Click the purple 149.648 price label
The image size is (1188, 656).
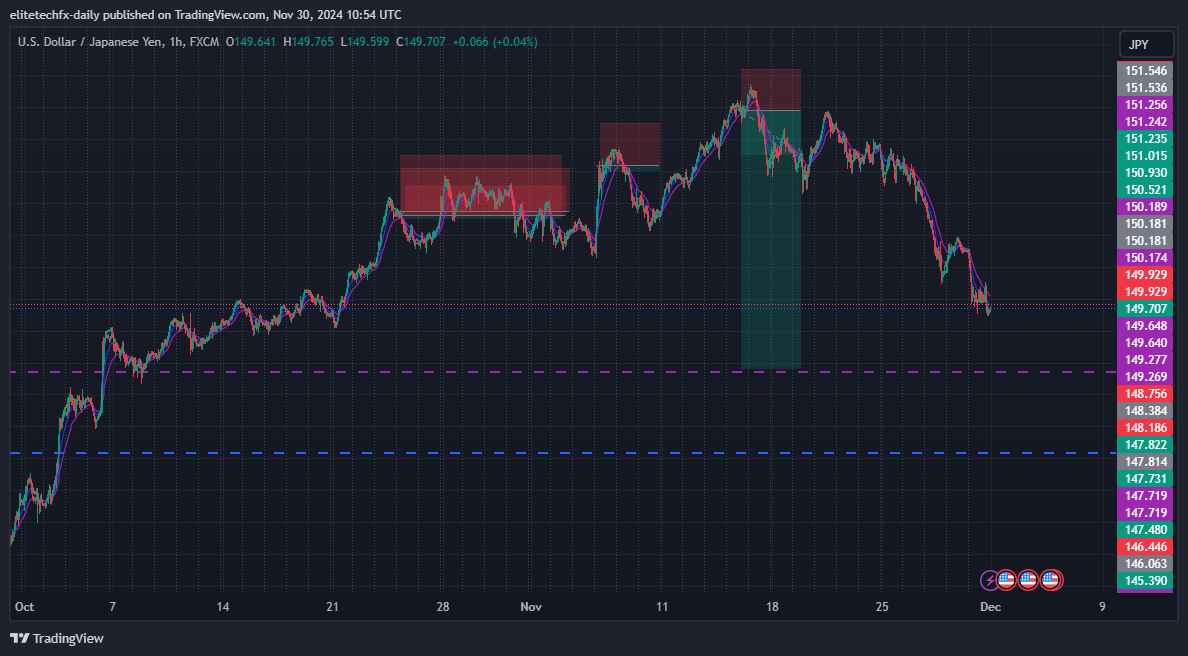[1145, 326]
